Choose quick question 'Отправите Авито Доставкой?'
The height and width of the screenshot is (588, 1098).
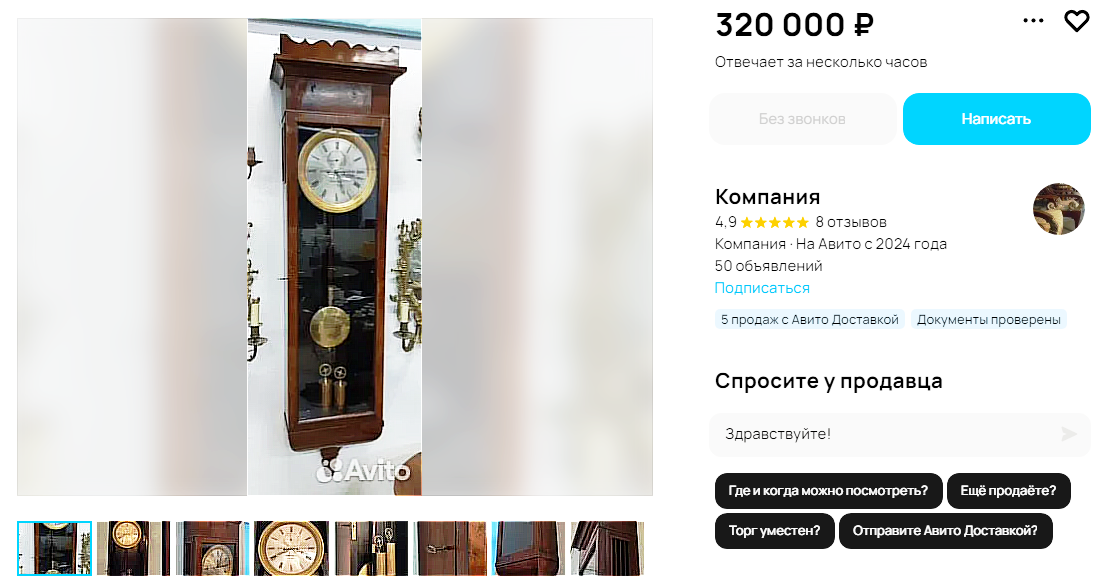[945, 531]
